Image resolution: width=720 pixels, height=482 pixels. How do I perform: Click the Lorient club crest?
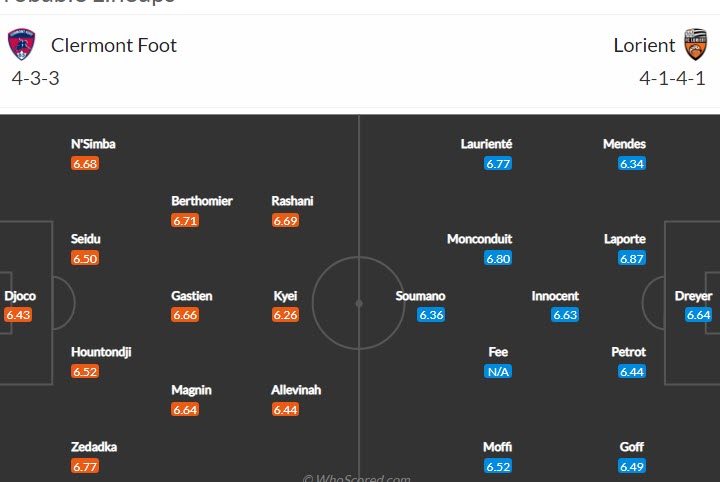[695, 45]
